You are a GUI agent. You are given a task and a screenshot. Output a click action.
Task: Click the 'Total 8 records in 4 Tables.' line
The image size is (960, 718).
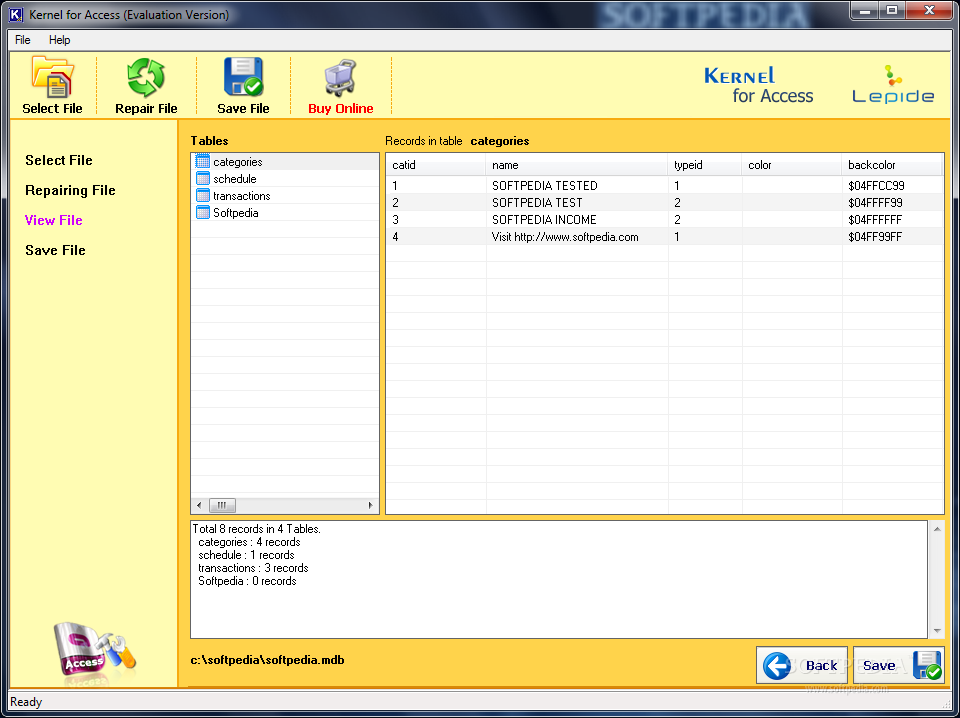click(257, 529)
